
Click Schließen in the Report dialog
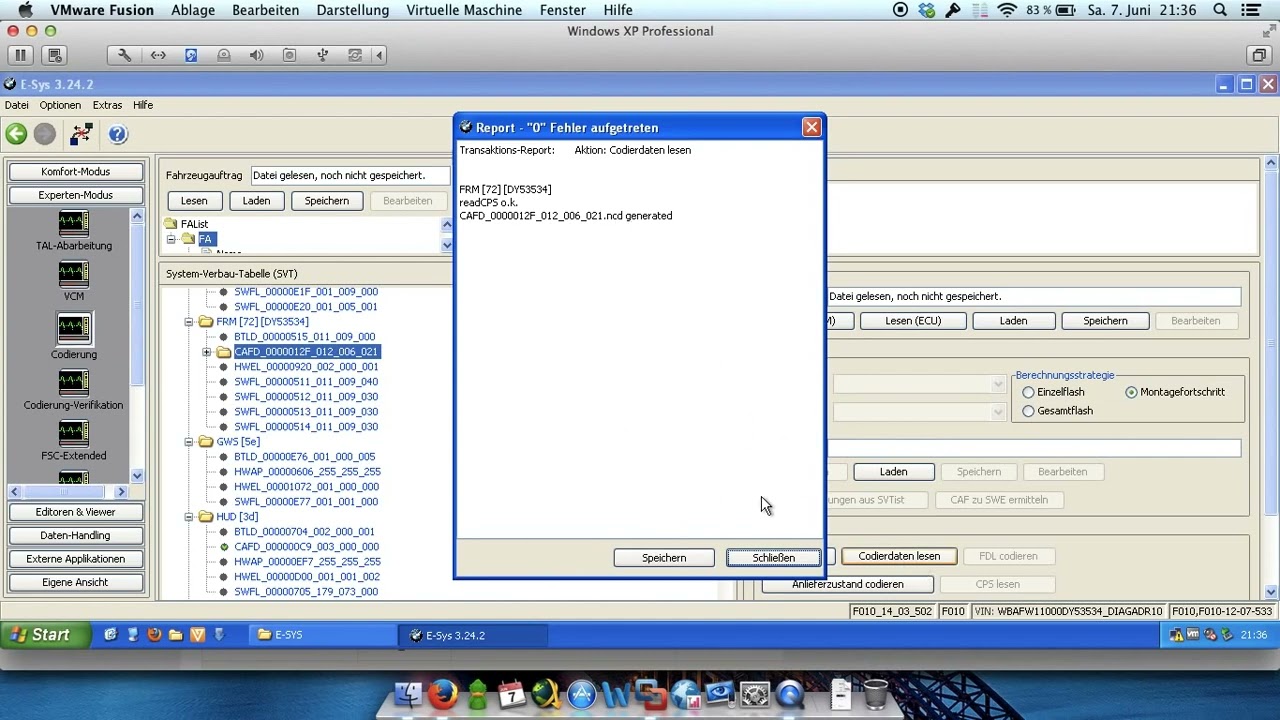773,558
